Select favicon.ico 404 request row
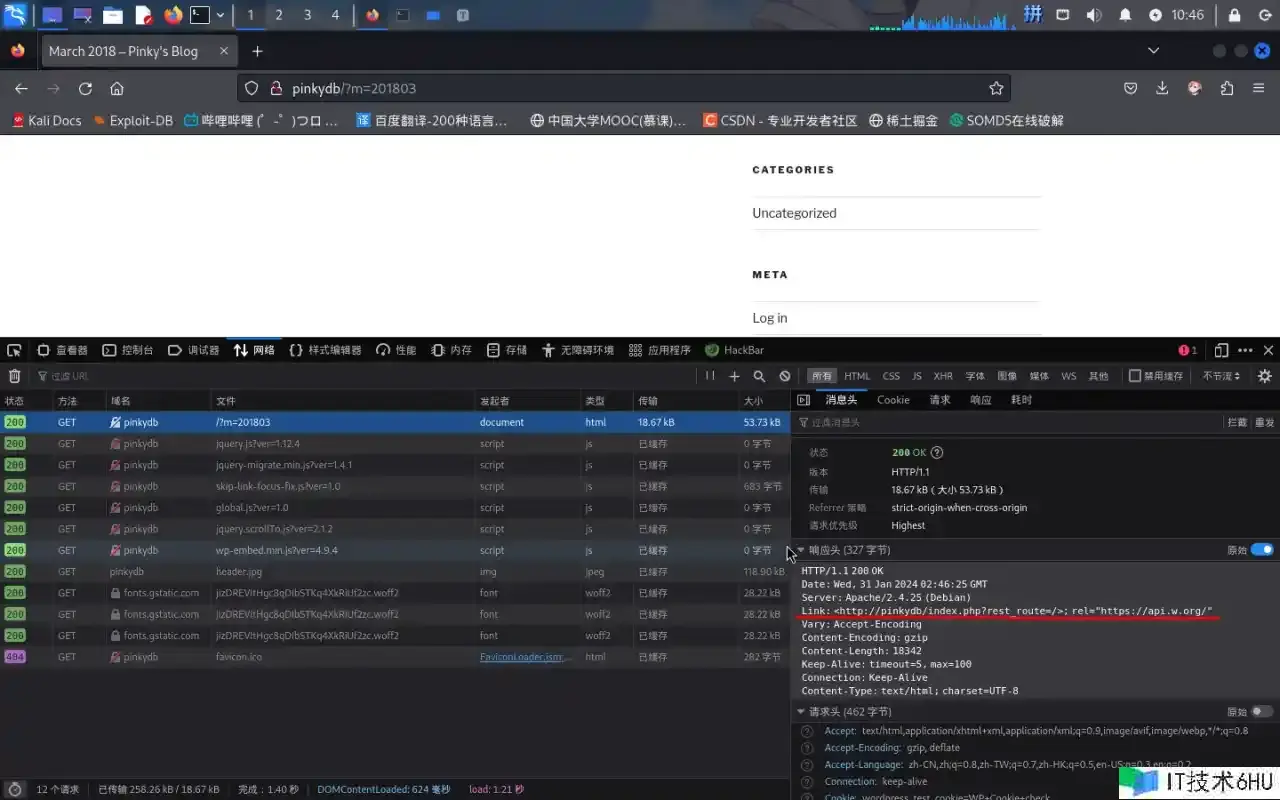 click(x=395, y=657)
